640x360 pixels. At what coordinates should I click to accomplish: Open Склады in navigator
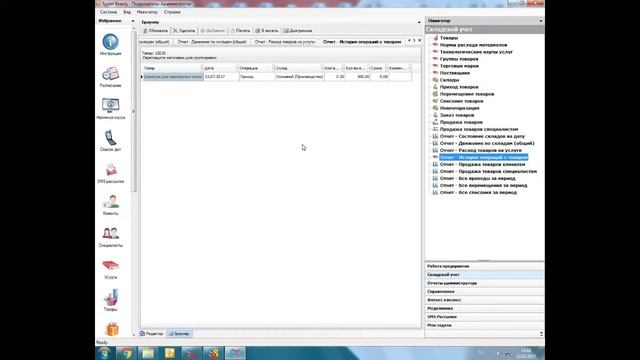pyautogui.click(x=449, y=80)
